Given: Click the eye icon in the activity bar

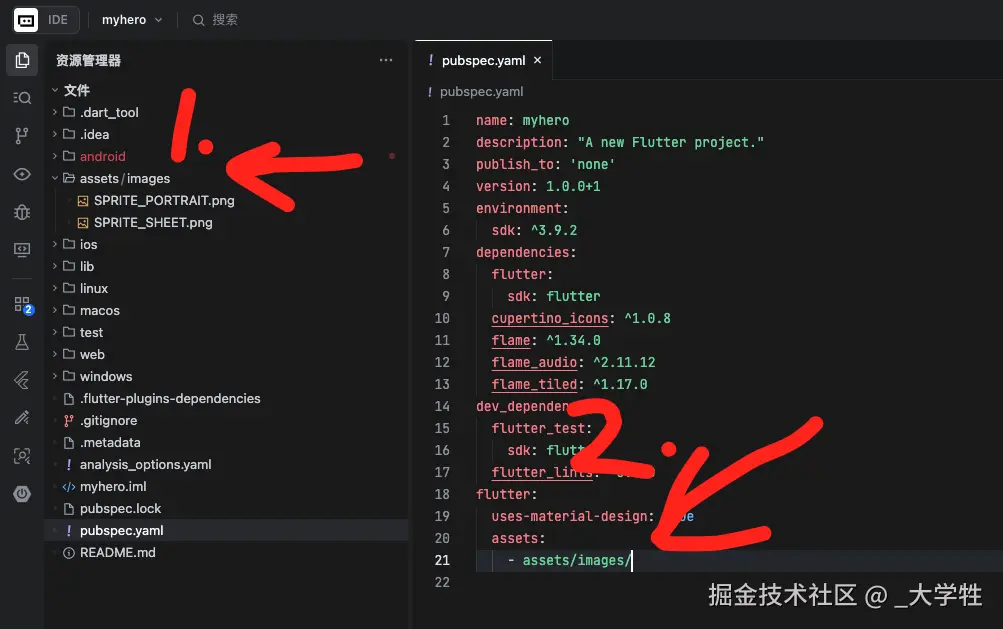Looking at the screenshot, I should [x=21, y=172].
